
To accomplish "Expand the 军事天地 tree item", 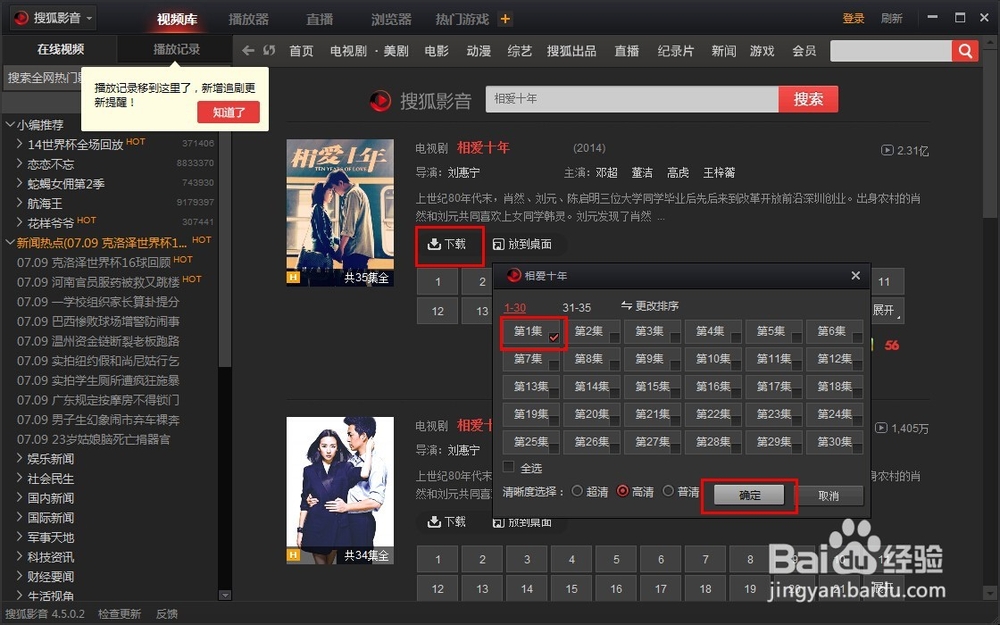I will [20, 537].
